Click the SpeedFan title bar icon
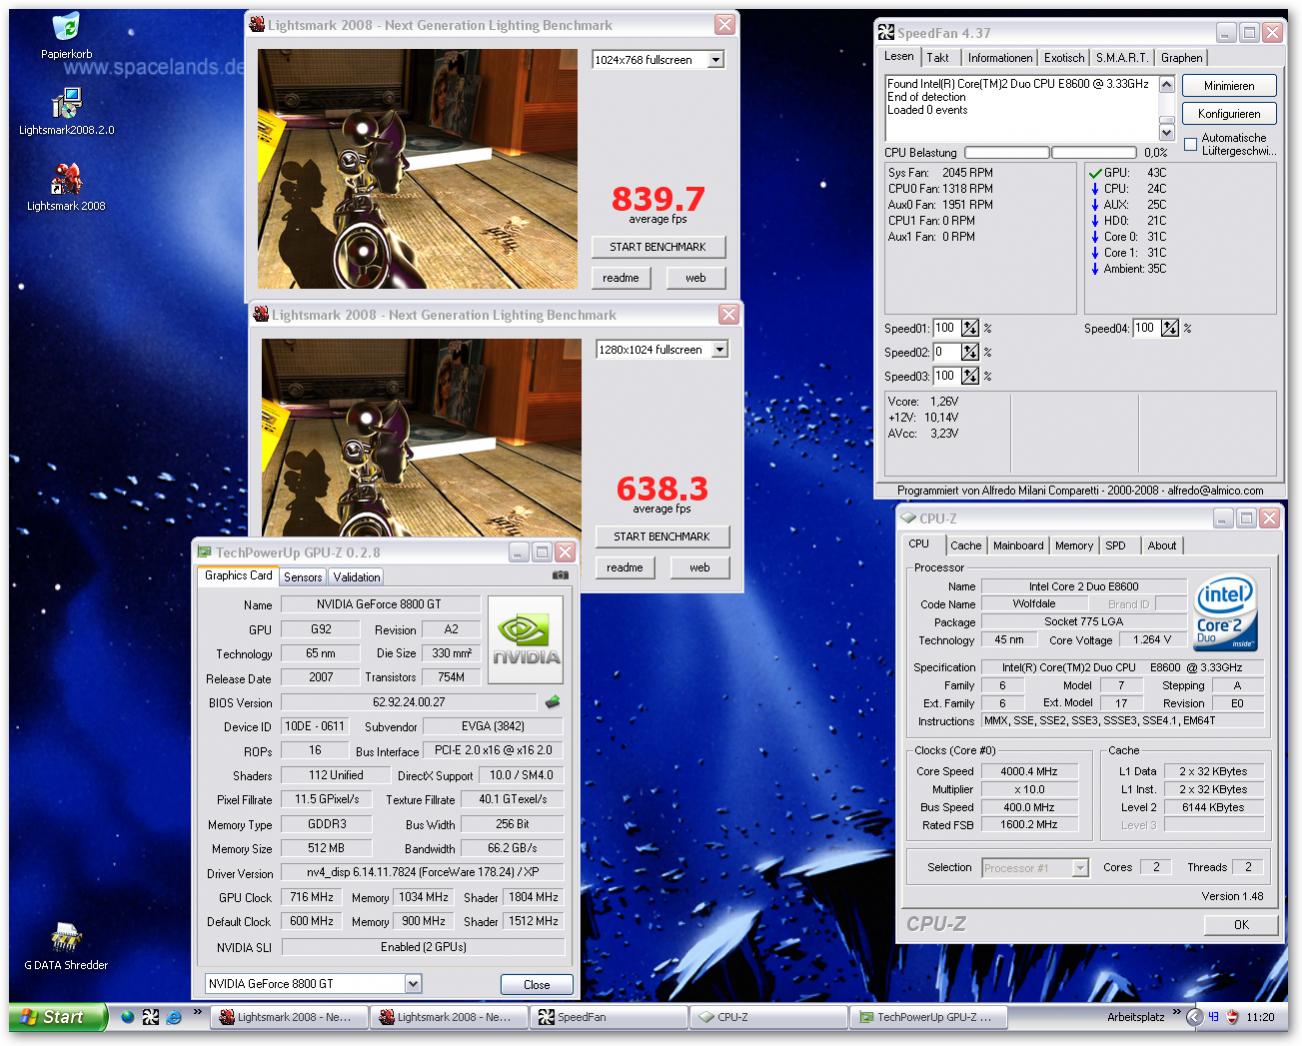This screenshot has width=1302, height=1046. (886, 33)
